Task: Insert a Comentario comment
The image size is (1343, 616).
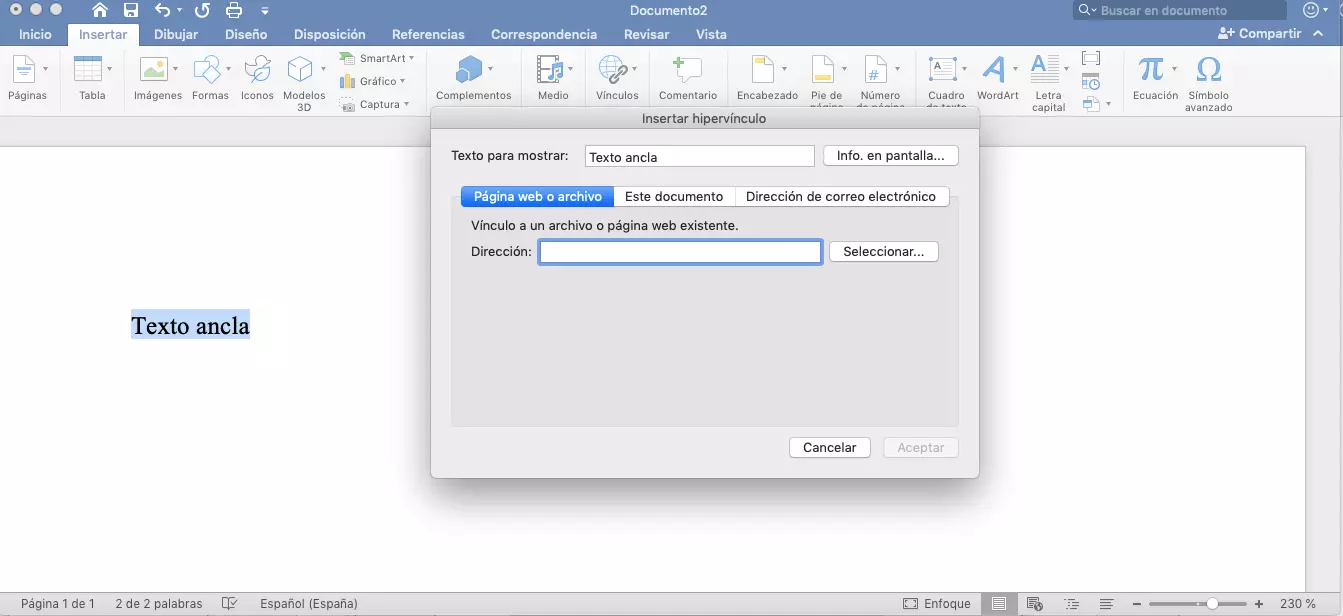Action: tap(687, 69)
